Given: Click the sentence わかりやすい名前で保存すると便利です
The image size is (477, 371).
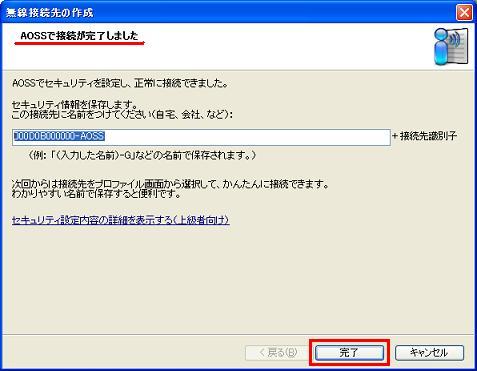Looking at the screenshot, I should tap(96, 194).
